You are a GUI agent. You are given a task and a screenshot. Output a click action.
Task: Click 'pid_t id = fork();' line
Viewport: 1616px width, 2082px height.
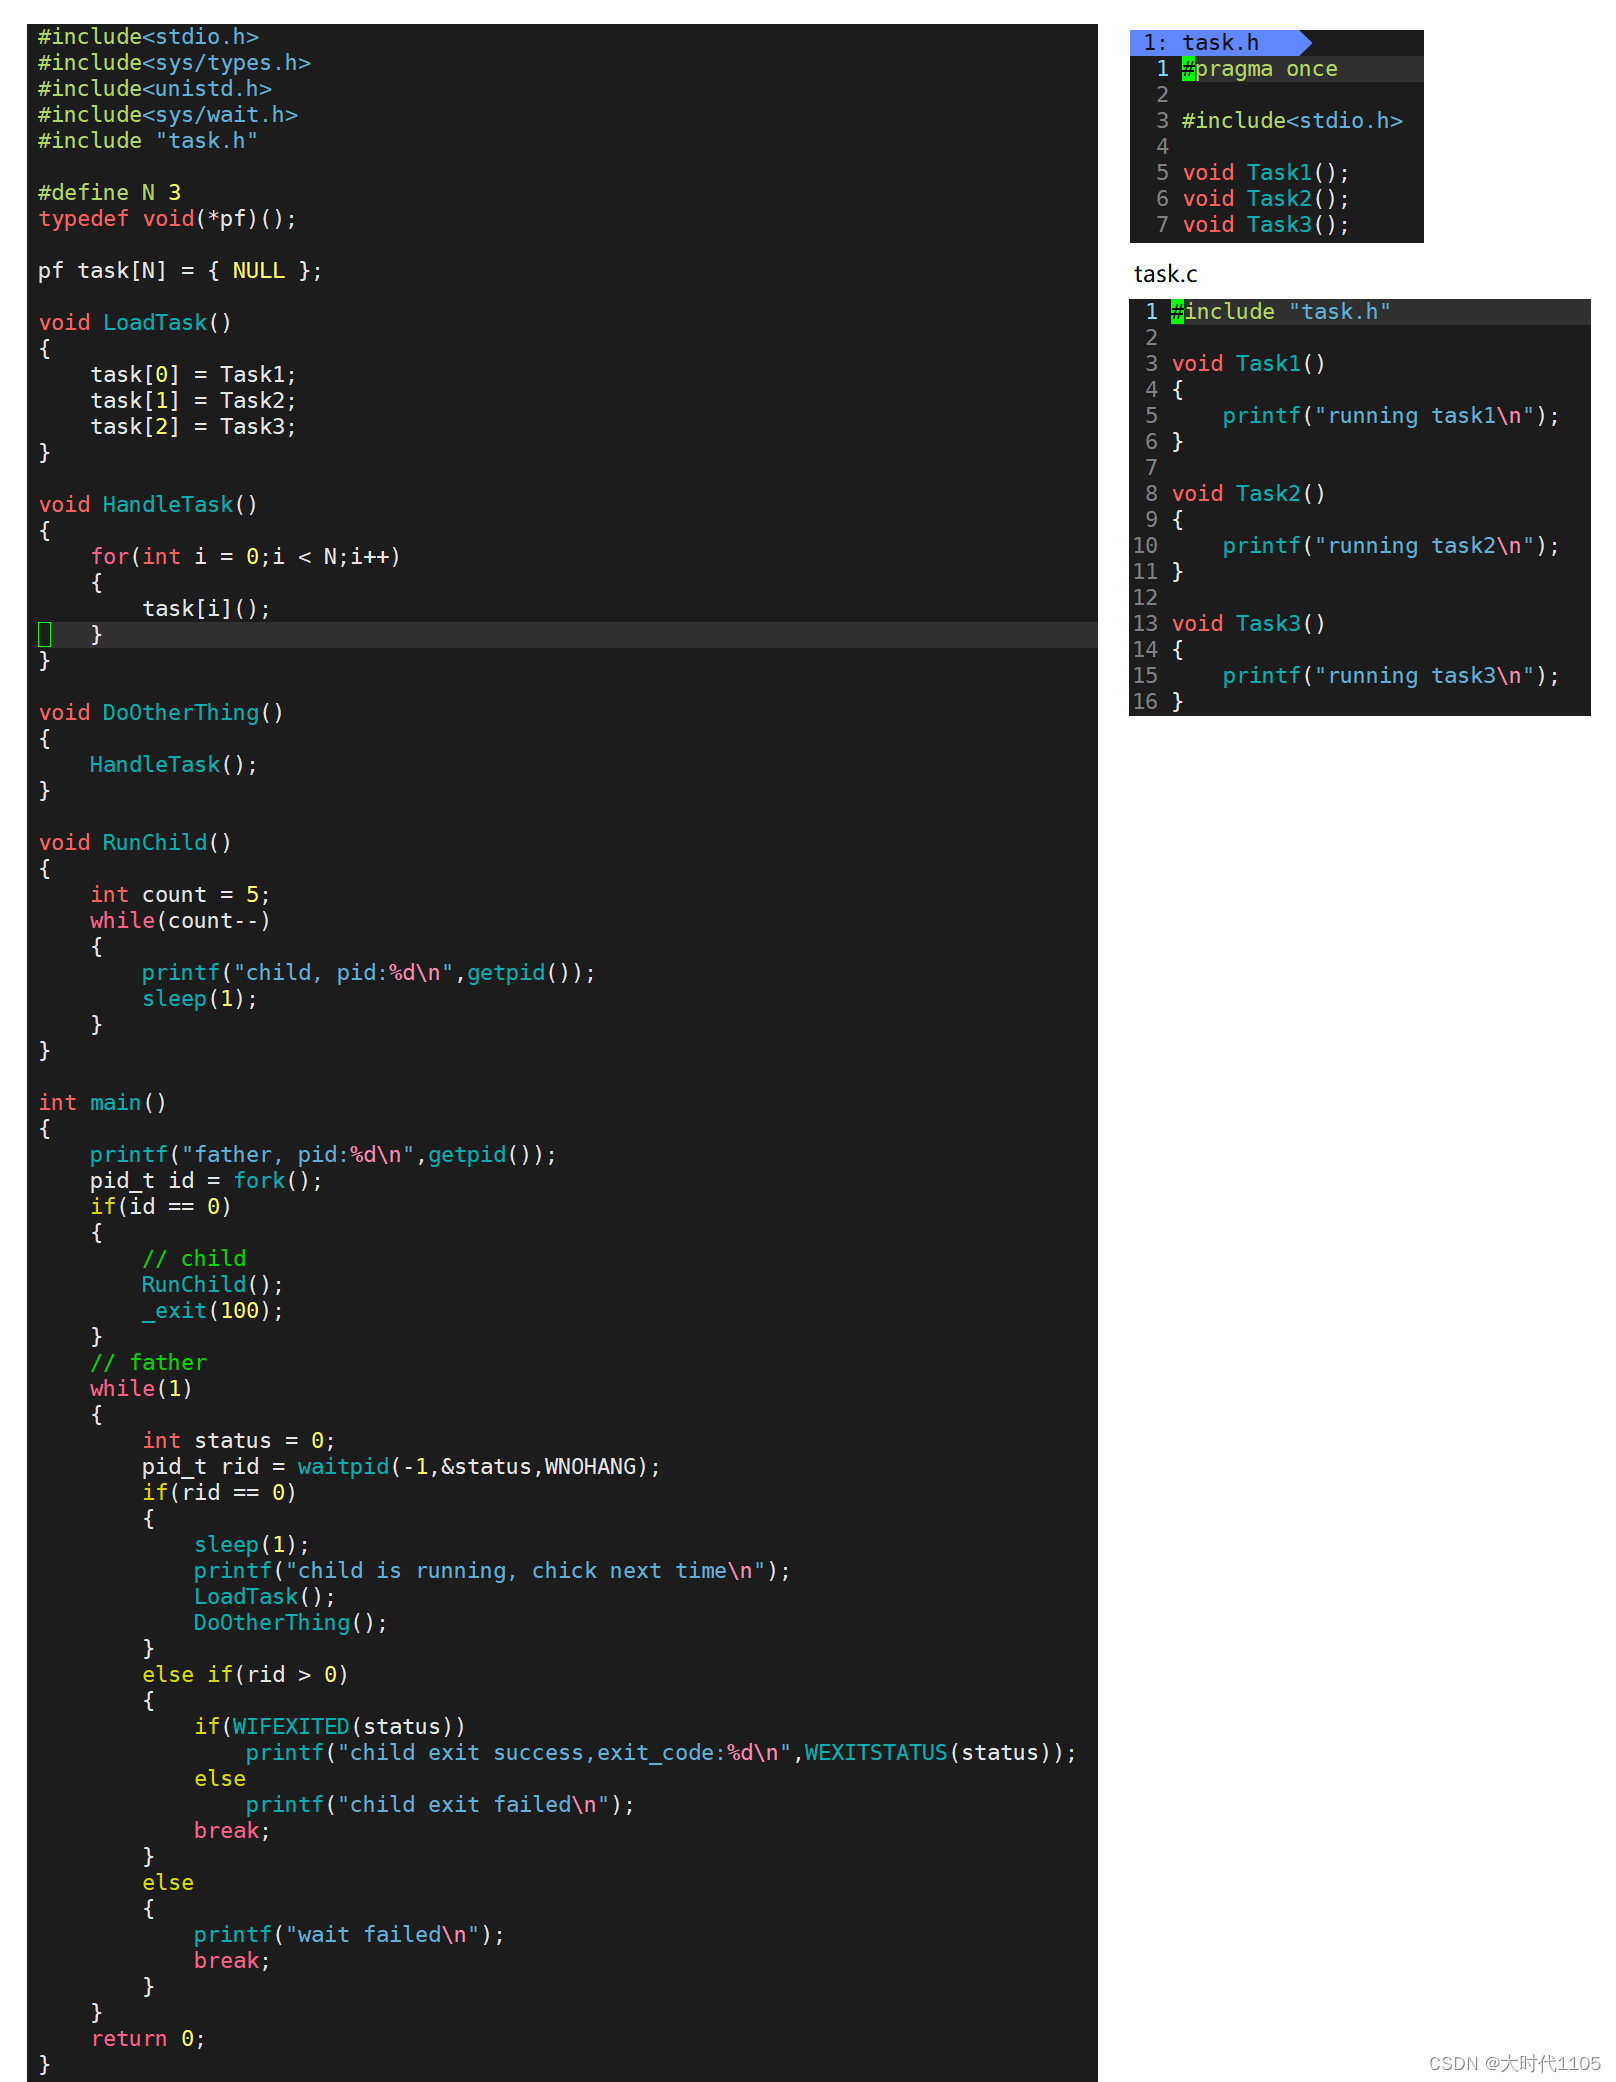point(206,1181)
